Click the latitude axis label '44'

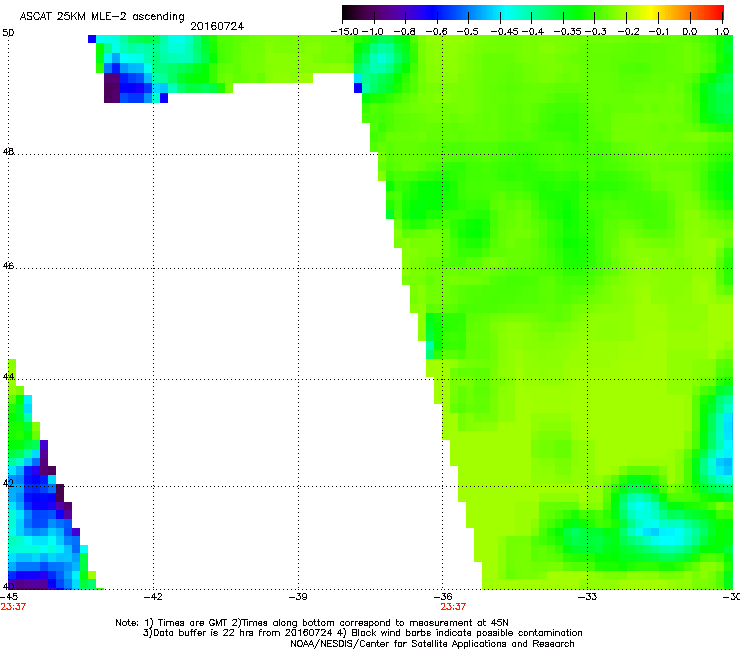(8, 377)
